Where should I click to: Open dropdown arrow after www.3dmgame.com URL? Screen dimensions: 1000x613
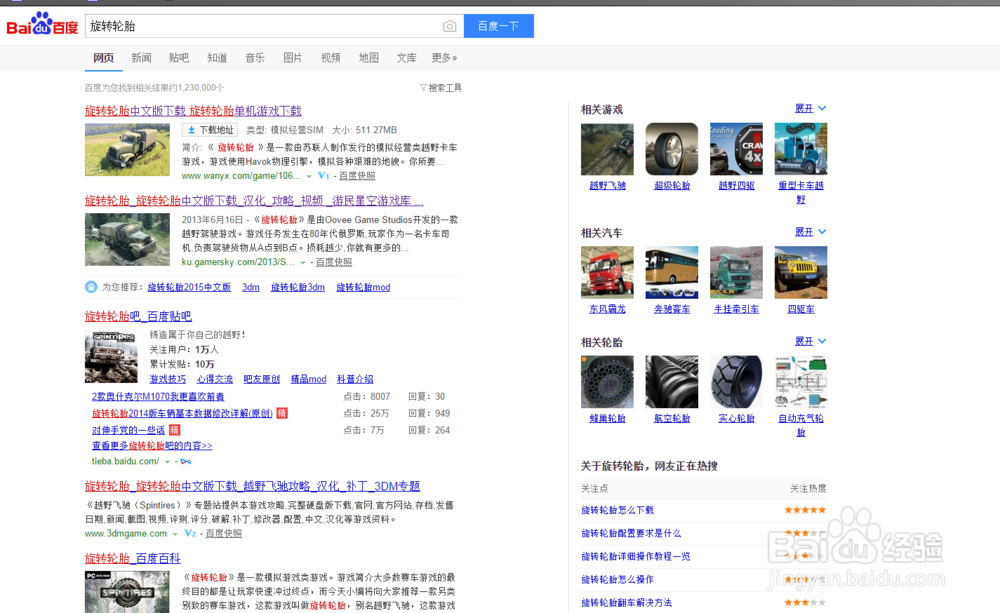(175, 534)
